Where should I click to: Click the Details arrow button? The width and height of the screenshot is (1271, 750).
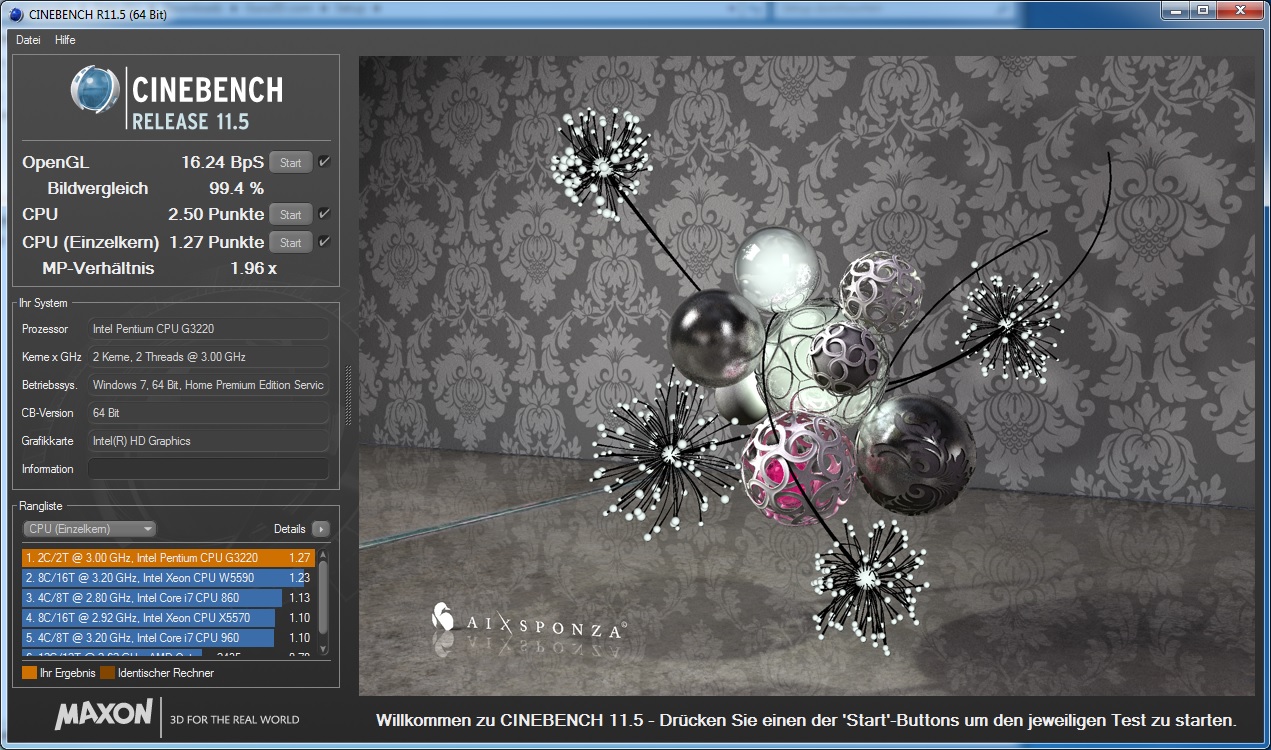[320, 529]
